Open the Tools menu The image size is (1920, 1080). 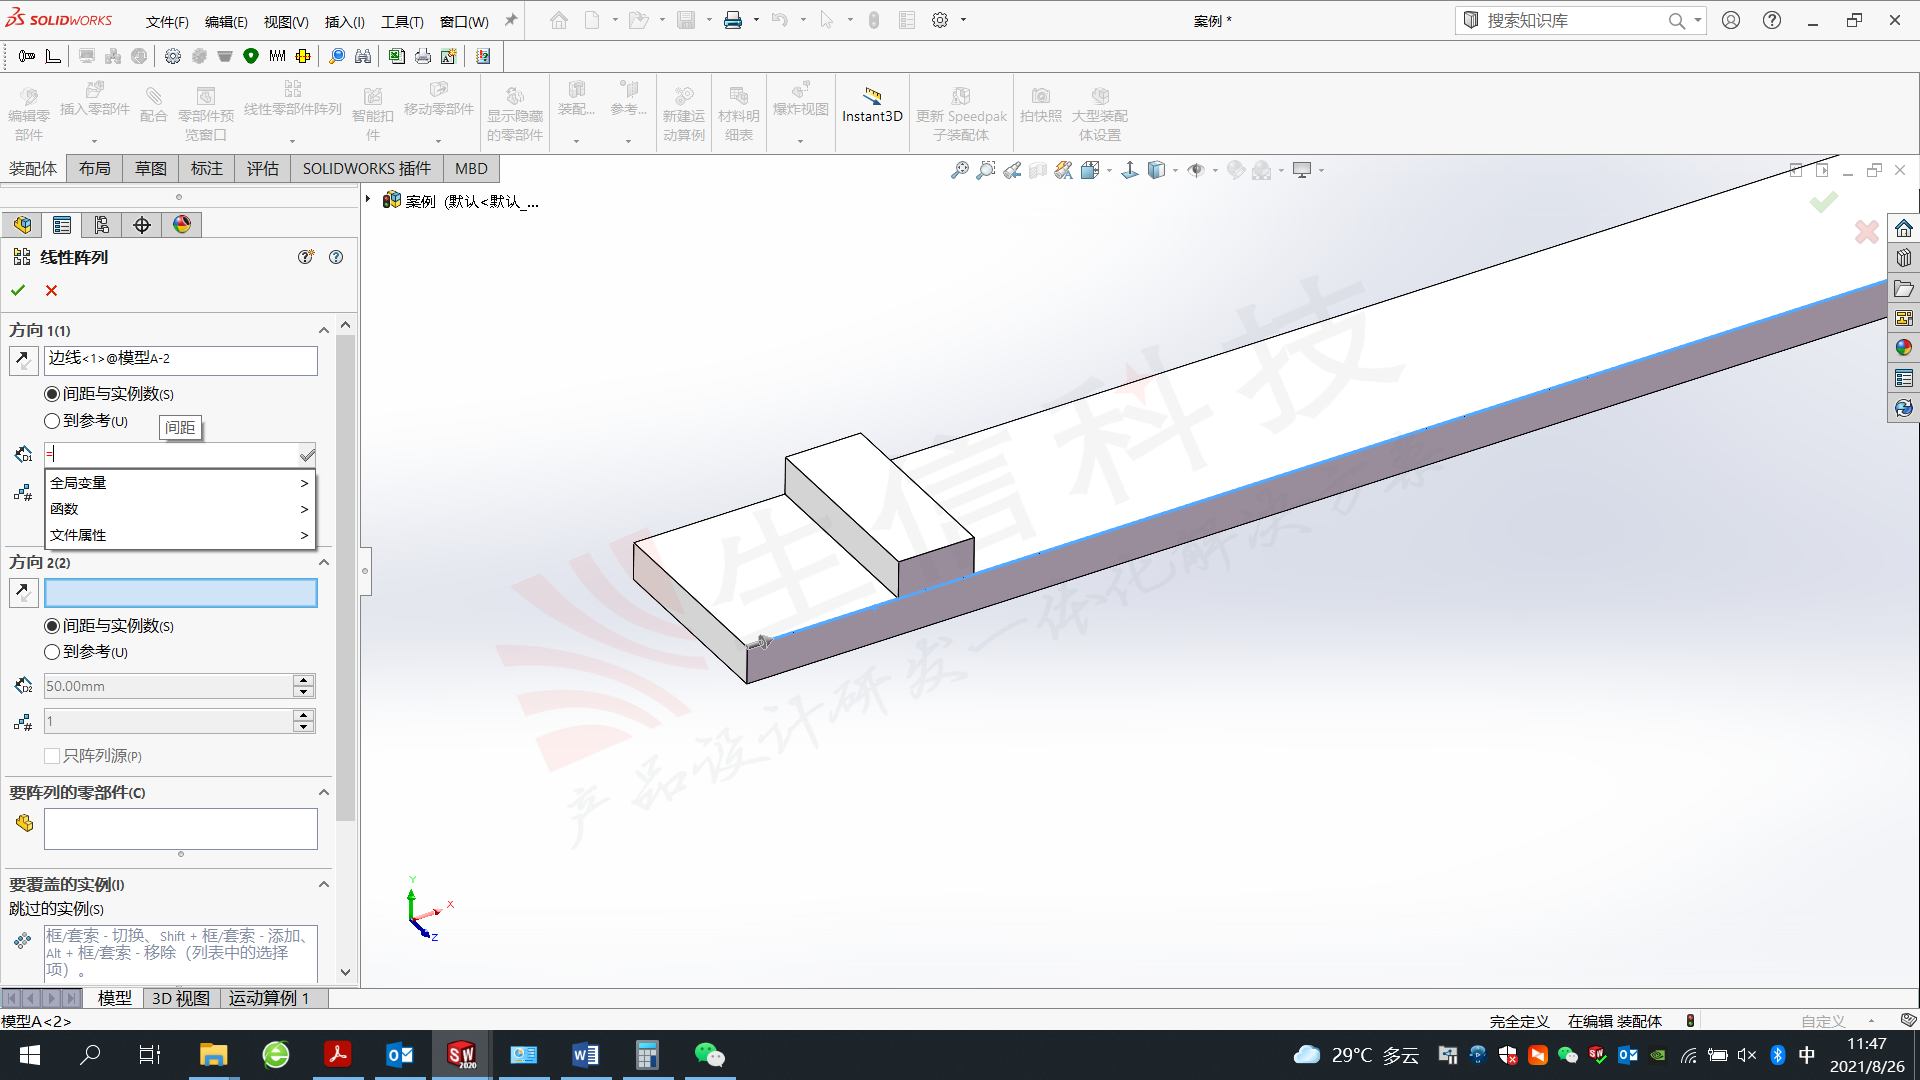pos(402,21)
